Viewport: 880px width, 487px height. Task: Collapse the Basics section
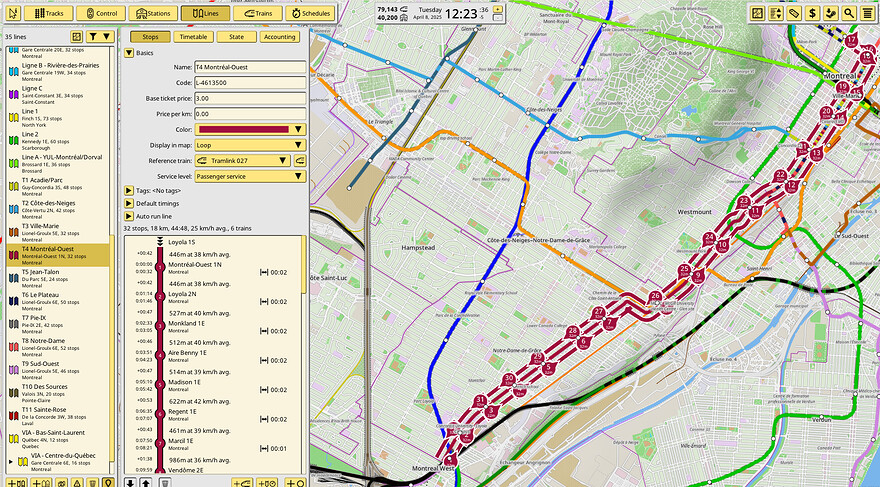(x=129, y=53)
